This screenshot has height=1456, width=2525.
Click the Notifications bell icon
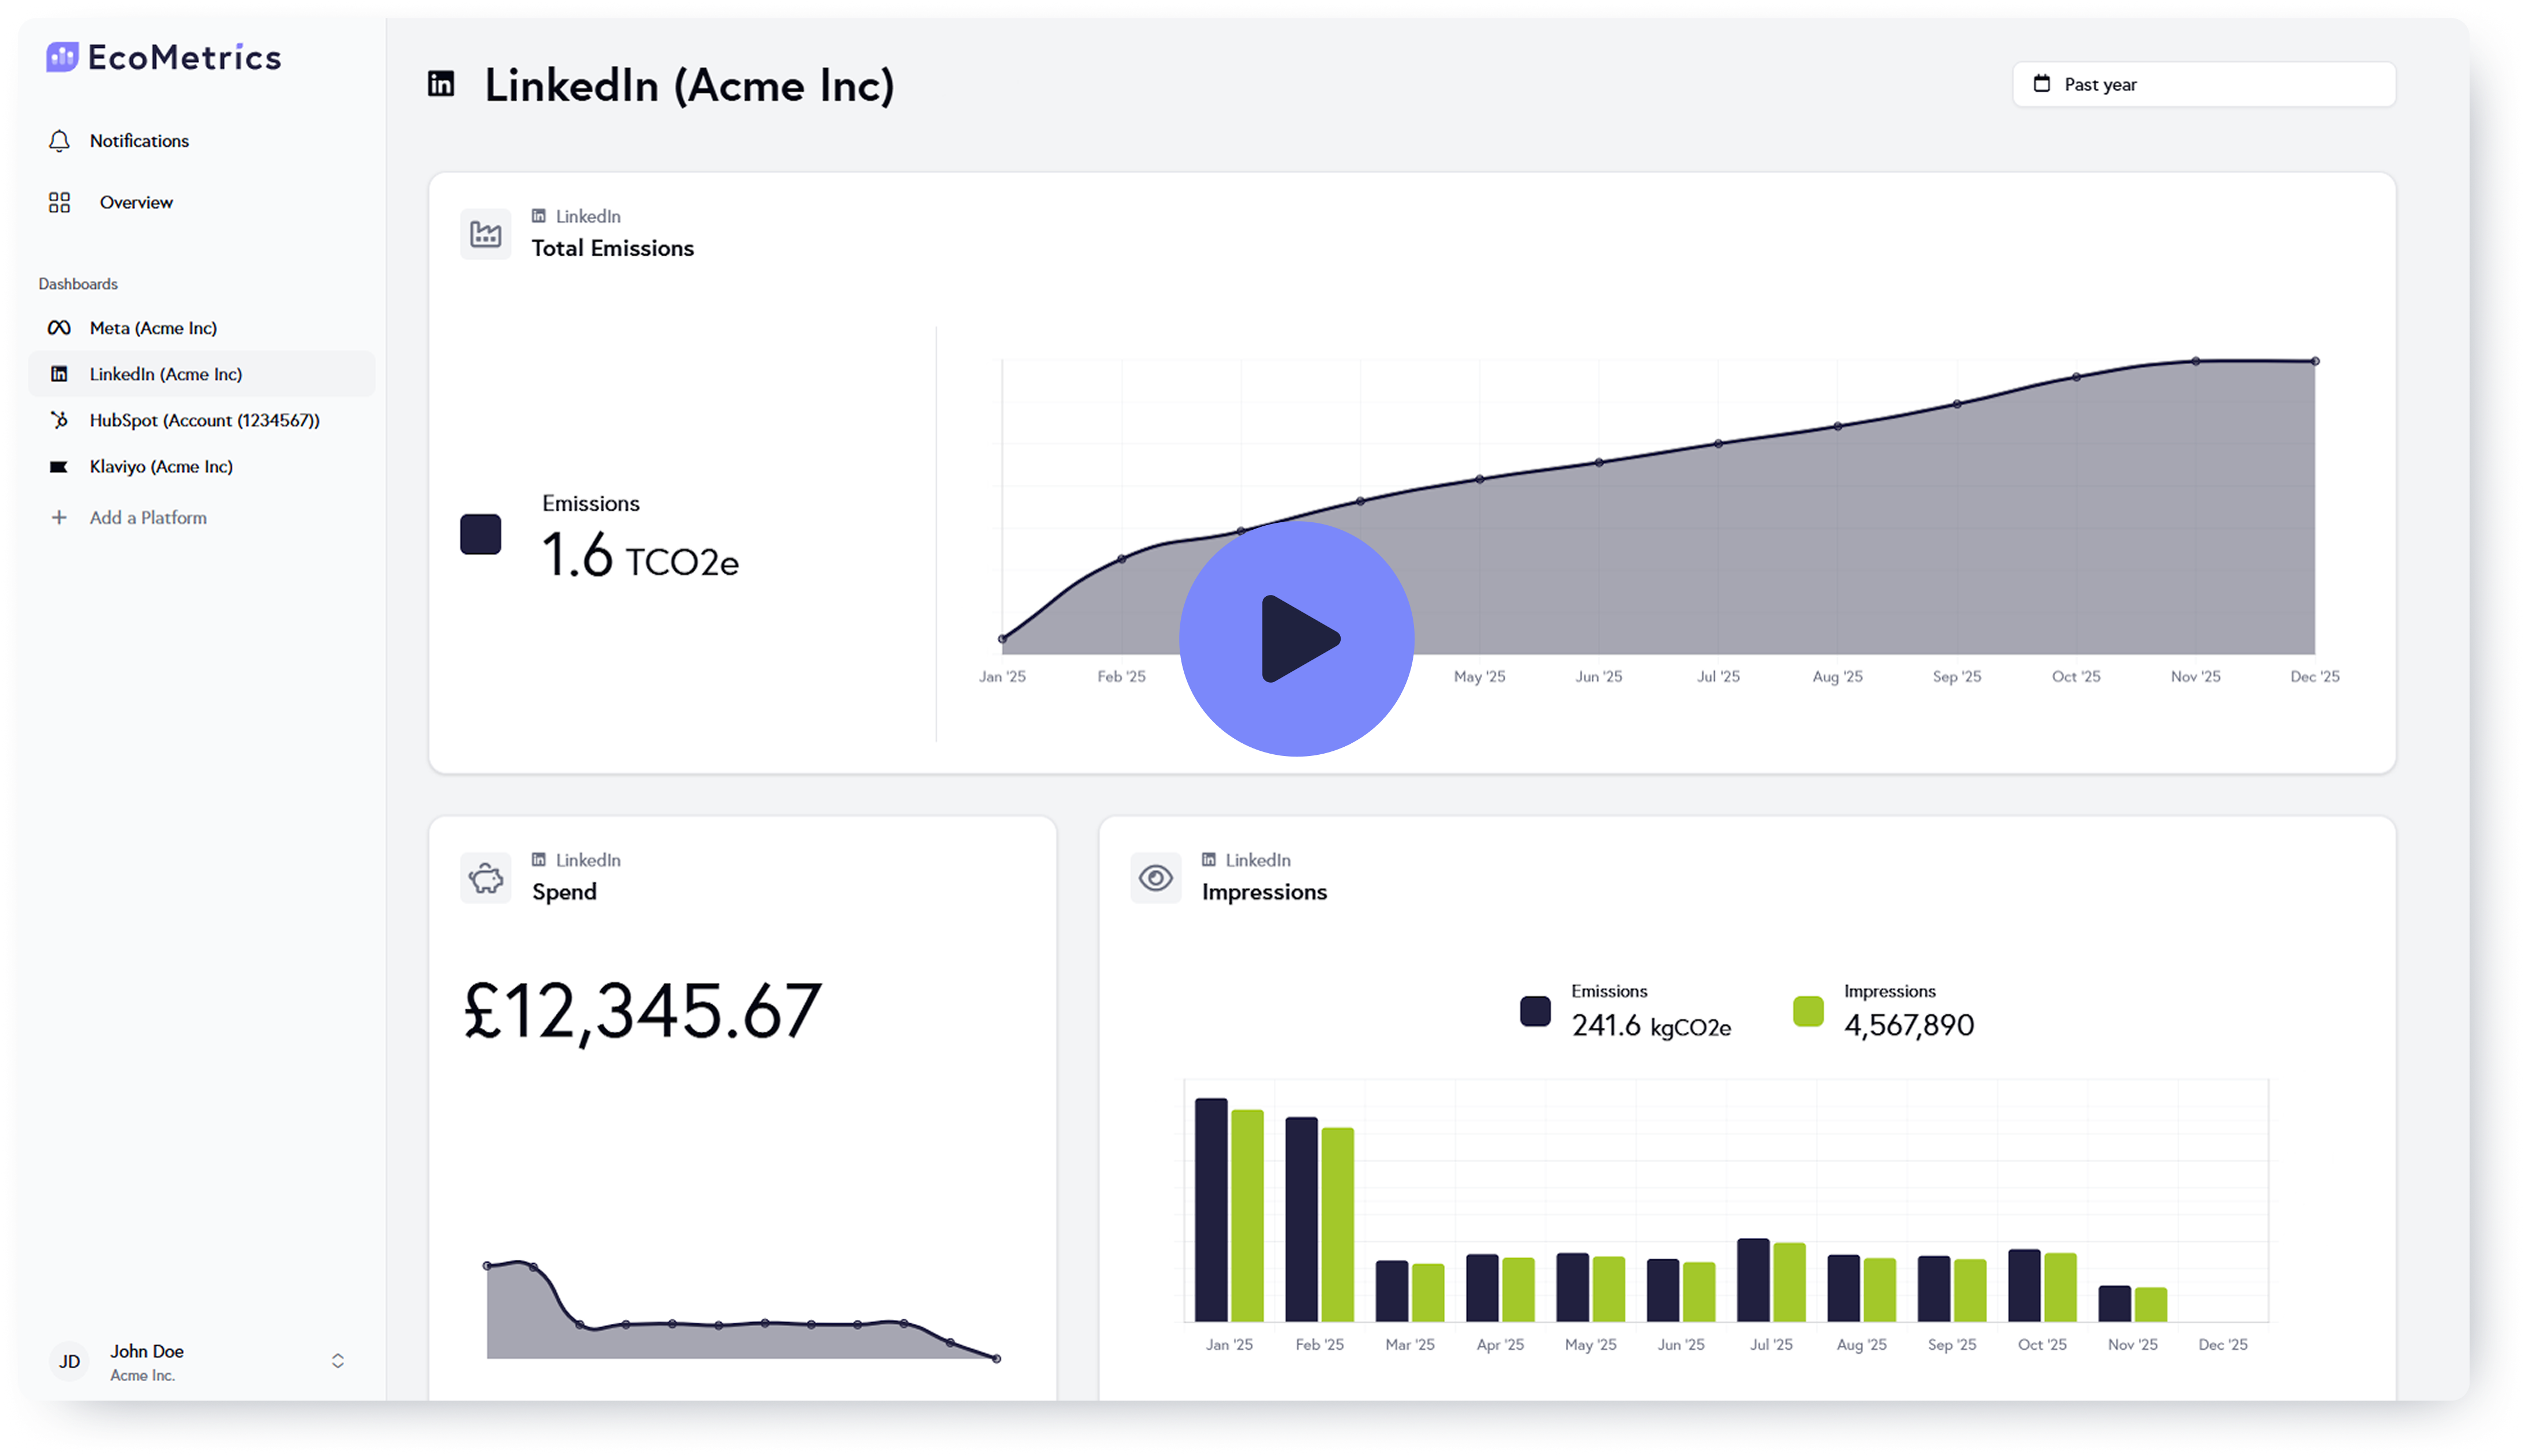point(59,141)
